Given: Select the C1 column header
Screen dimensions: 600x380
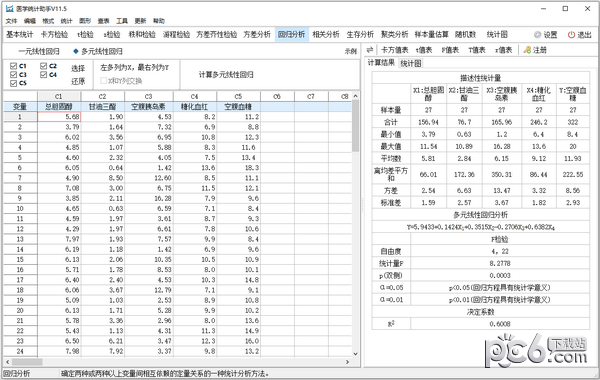Looking at the screenshot, I should (x=59, y=96).
